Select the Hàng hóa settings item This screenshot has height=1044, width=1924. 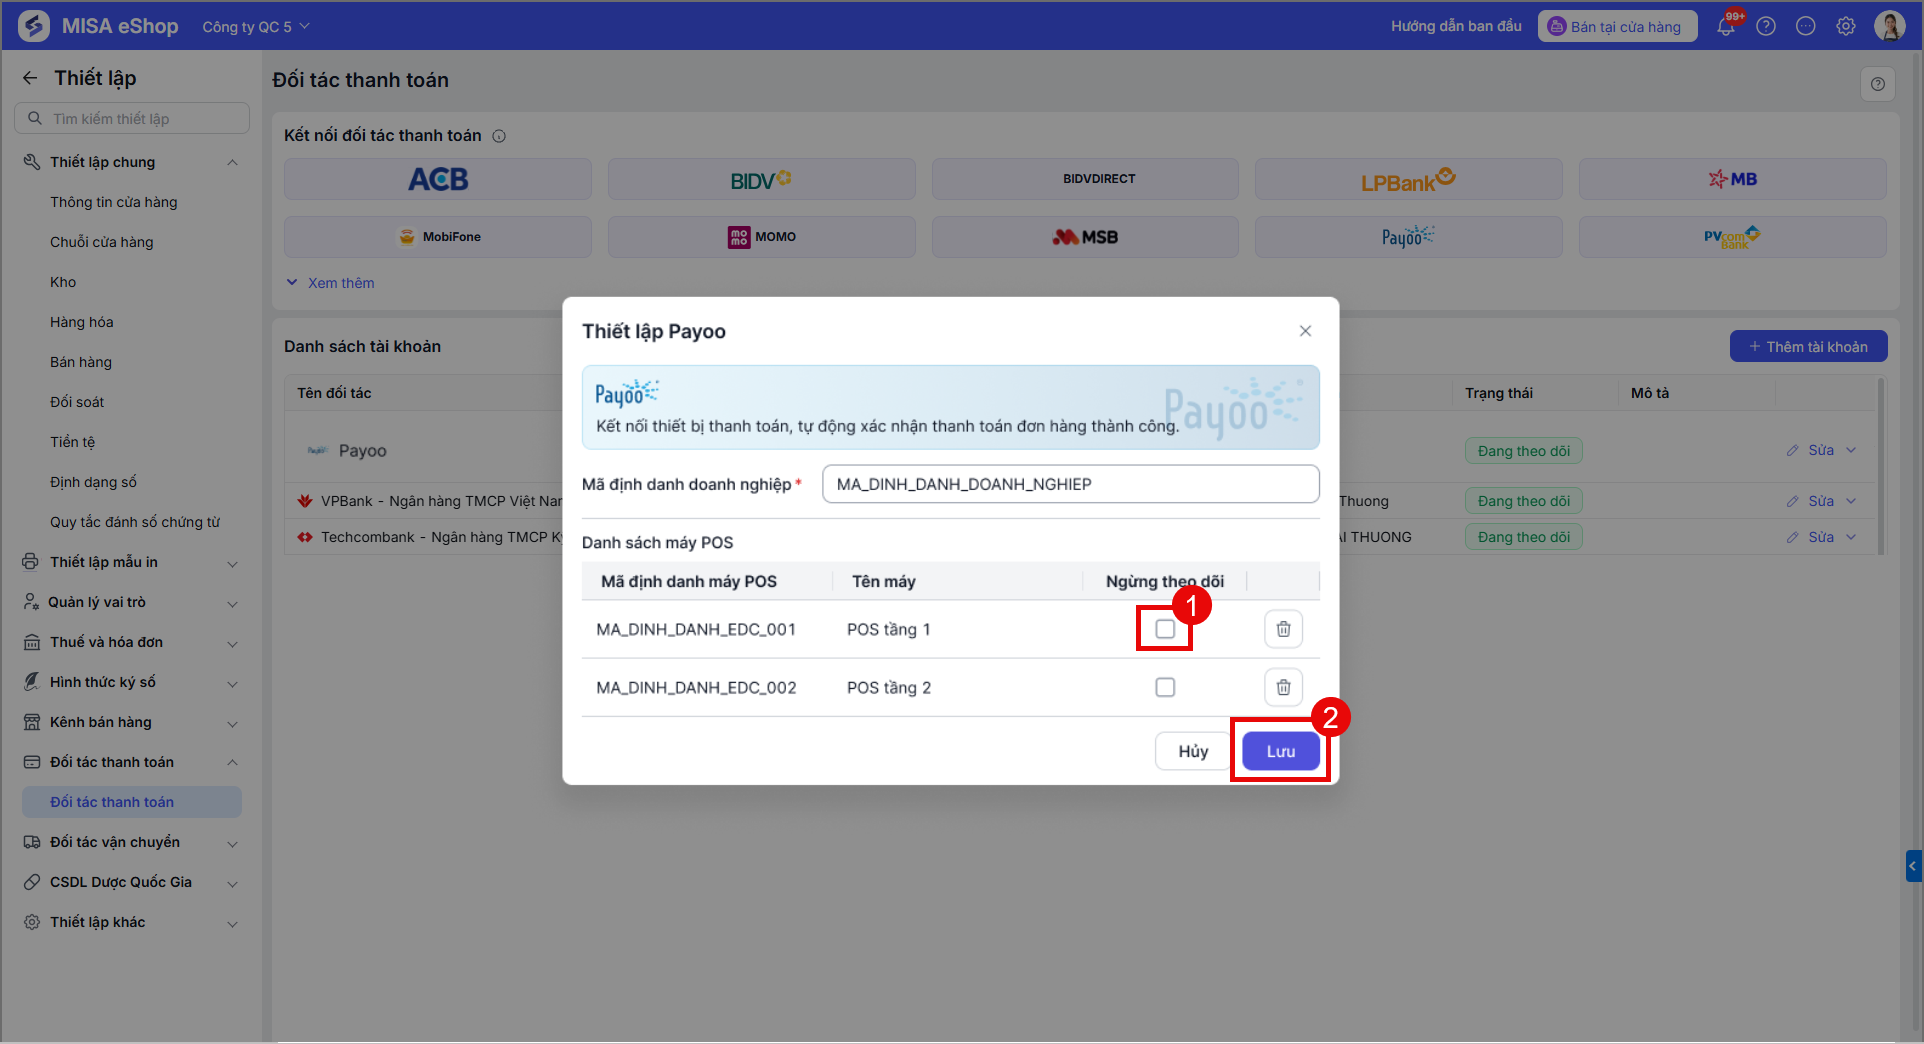[x=82, y=322]
